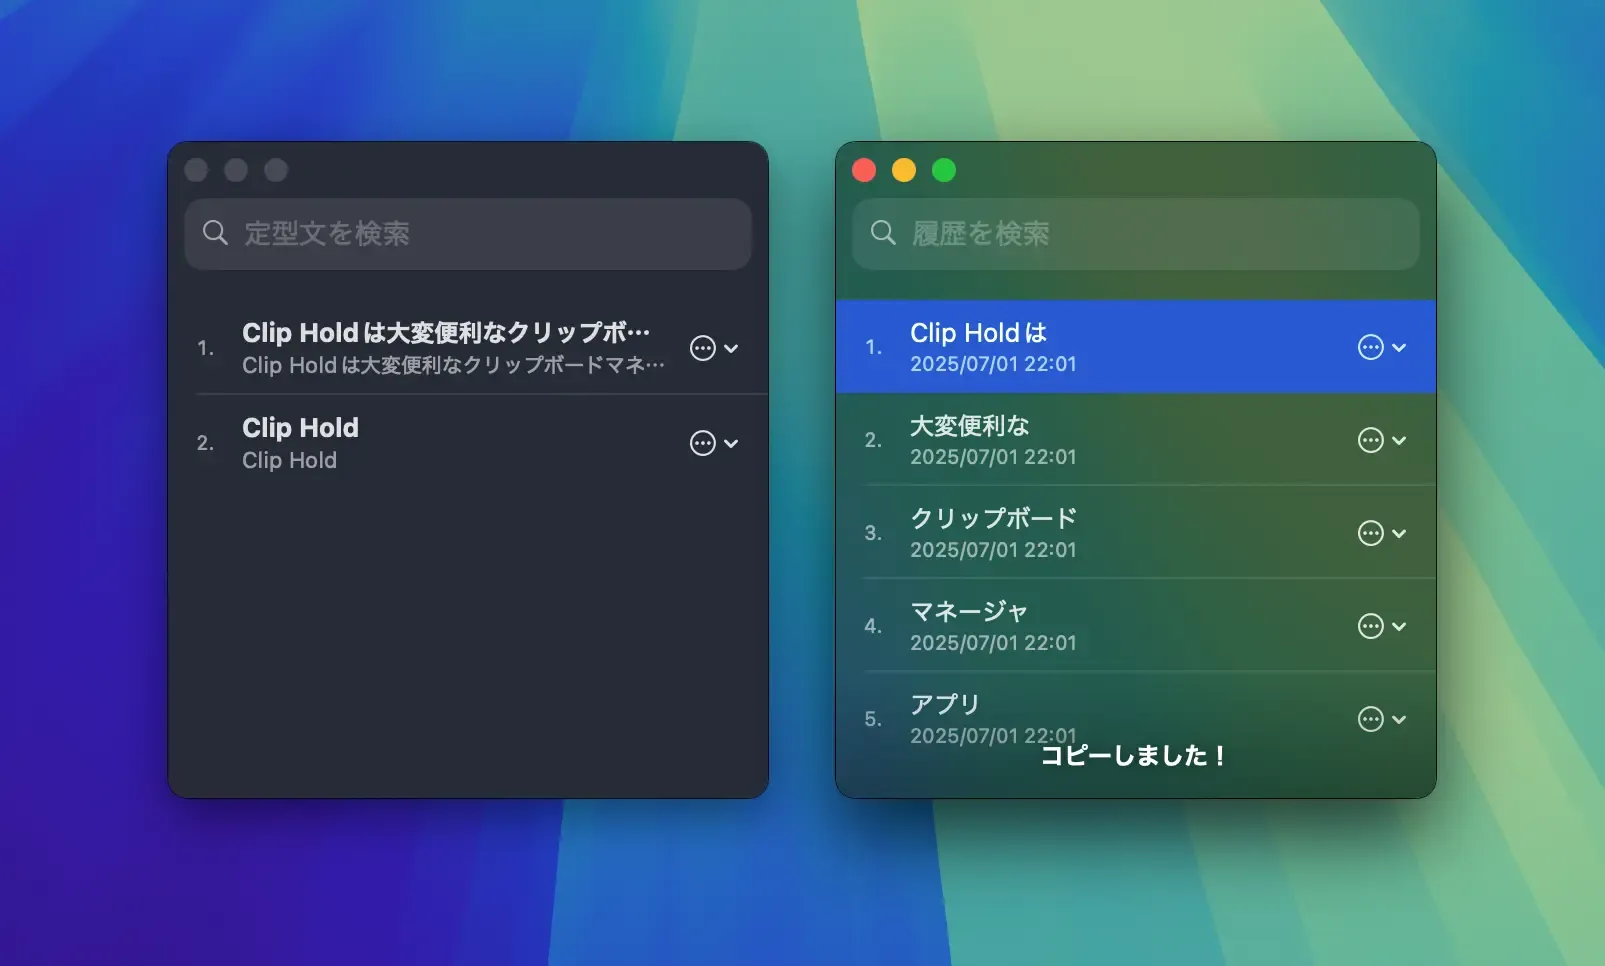The height and width of the screenshot is (966, 1605).
Task: Click the 履歴を検索 search field
Action: [1136, 233]
